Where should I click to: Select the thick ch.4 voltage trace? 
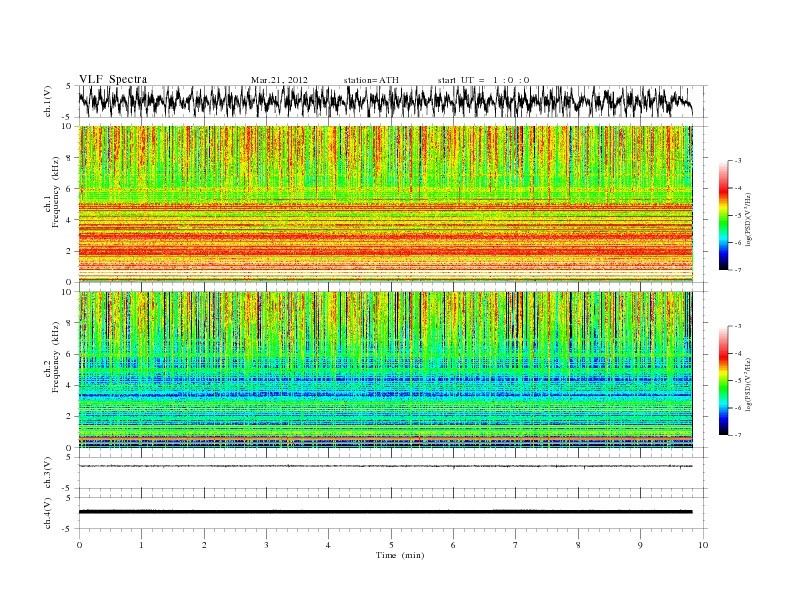coord(385,512)
